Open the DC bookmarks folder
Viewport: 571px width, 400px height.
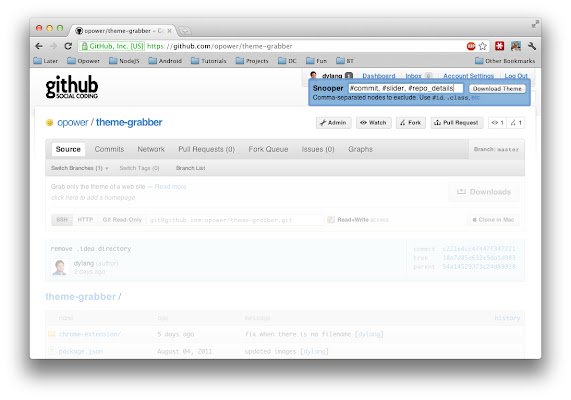287,61
